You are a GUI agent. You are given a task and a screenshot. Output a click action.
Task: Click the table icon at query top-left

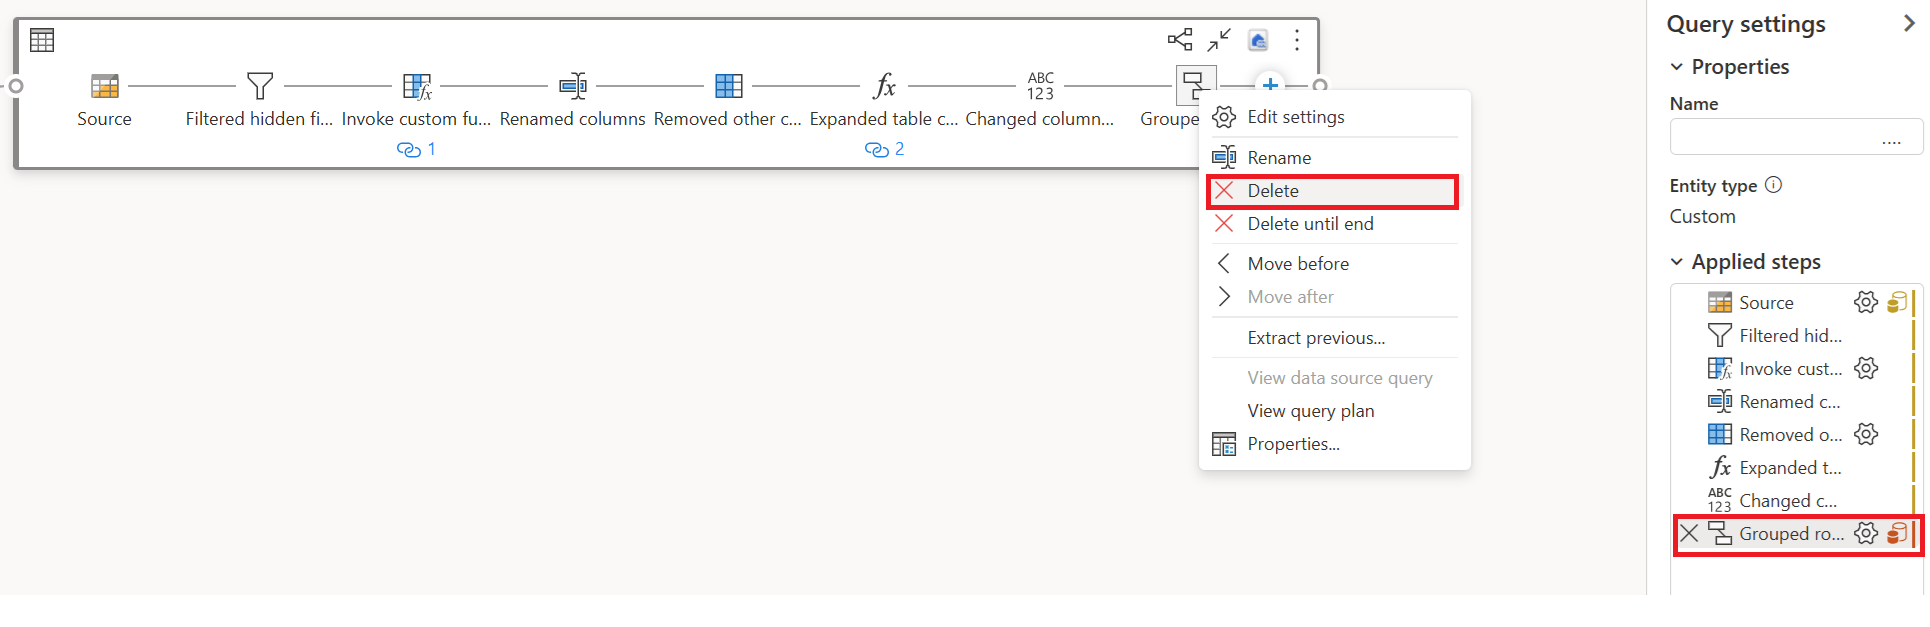42,40
